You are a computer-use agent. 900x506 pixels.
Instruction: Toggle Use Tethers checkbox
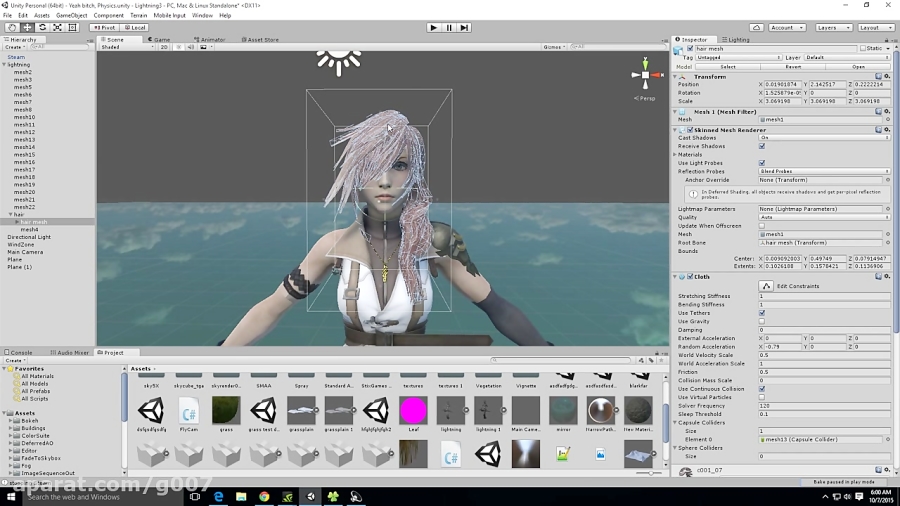coord(762,313)
